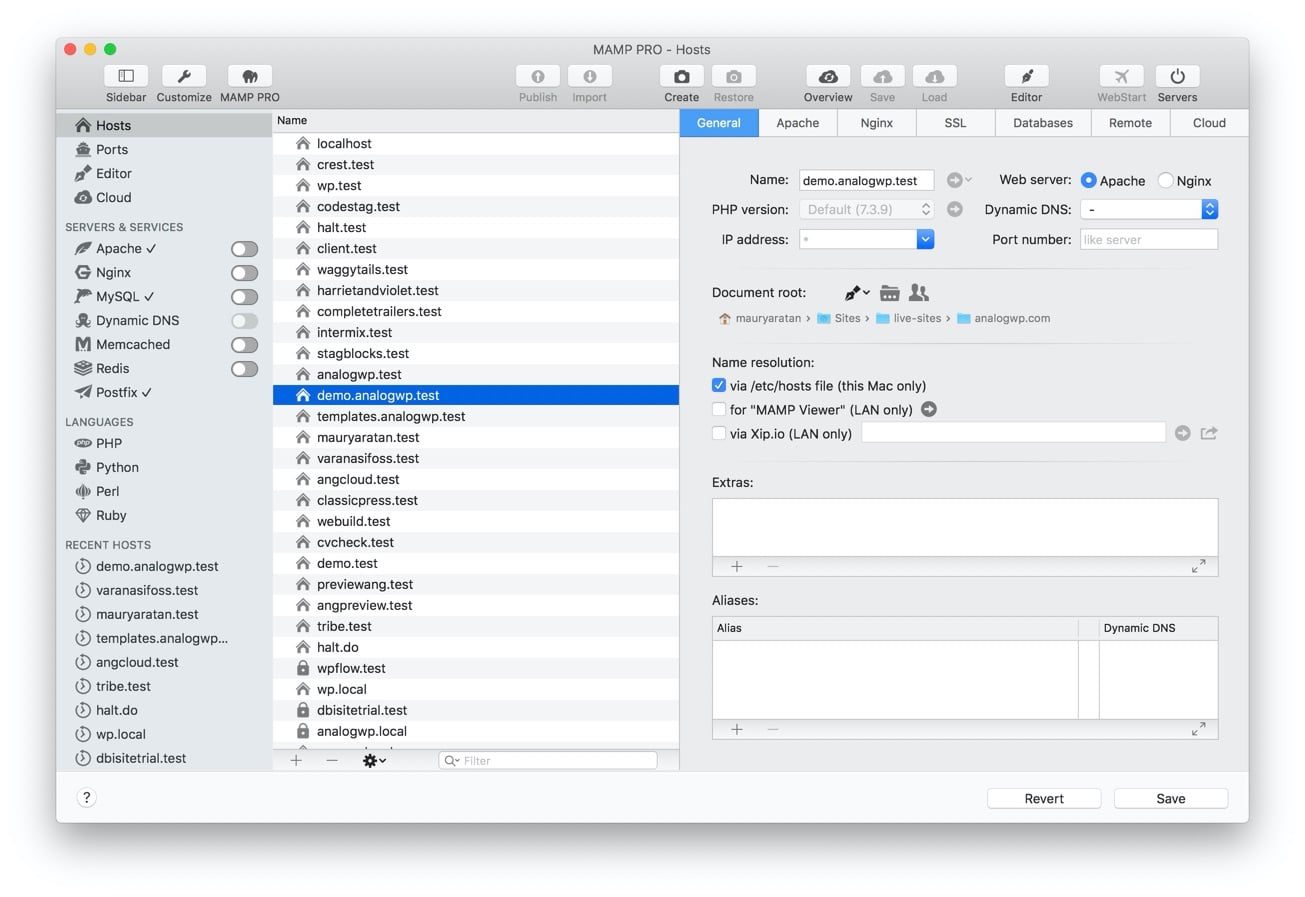1305x897 pixels.
Task: Add an extra with plus
Action: (737, 566)
